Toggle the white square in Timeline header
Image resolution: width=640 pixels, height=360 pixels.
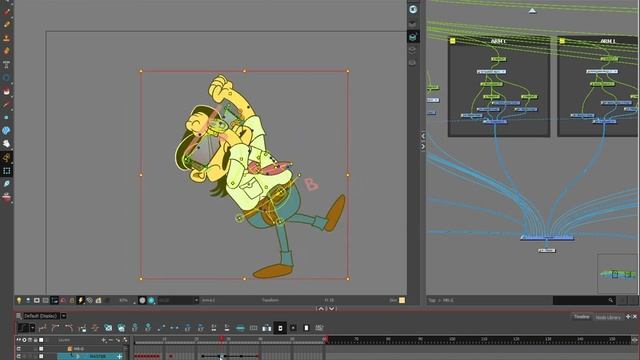41,340
